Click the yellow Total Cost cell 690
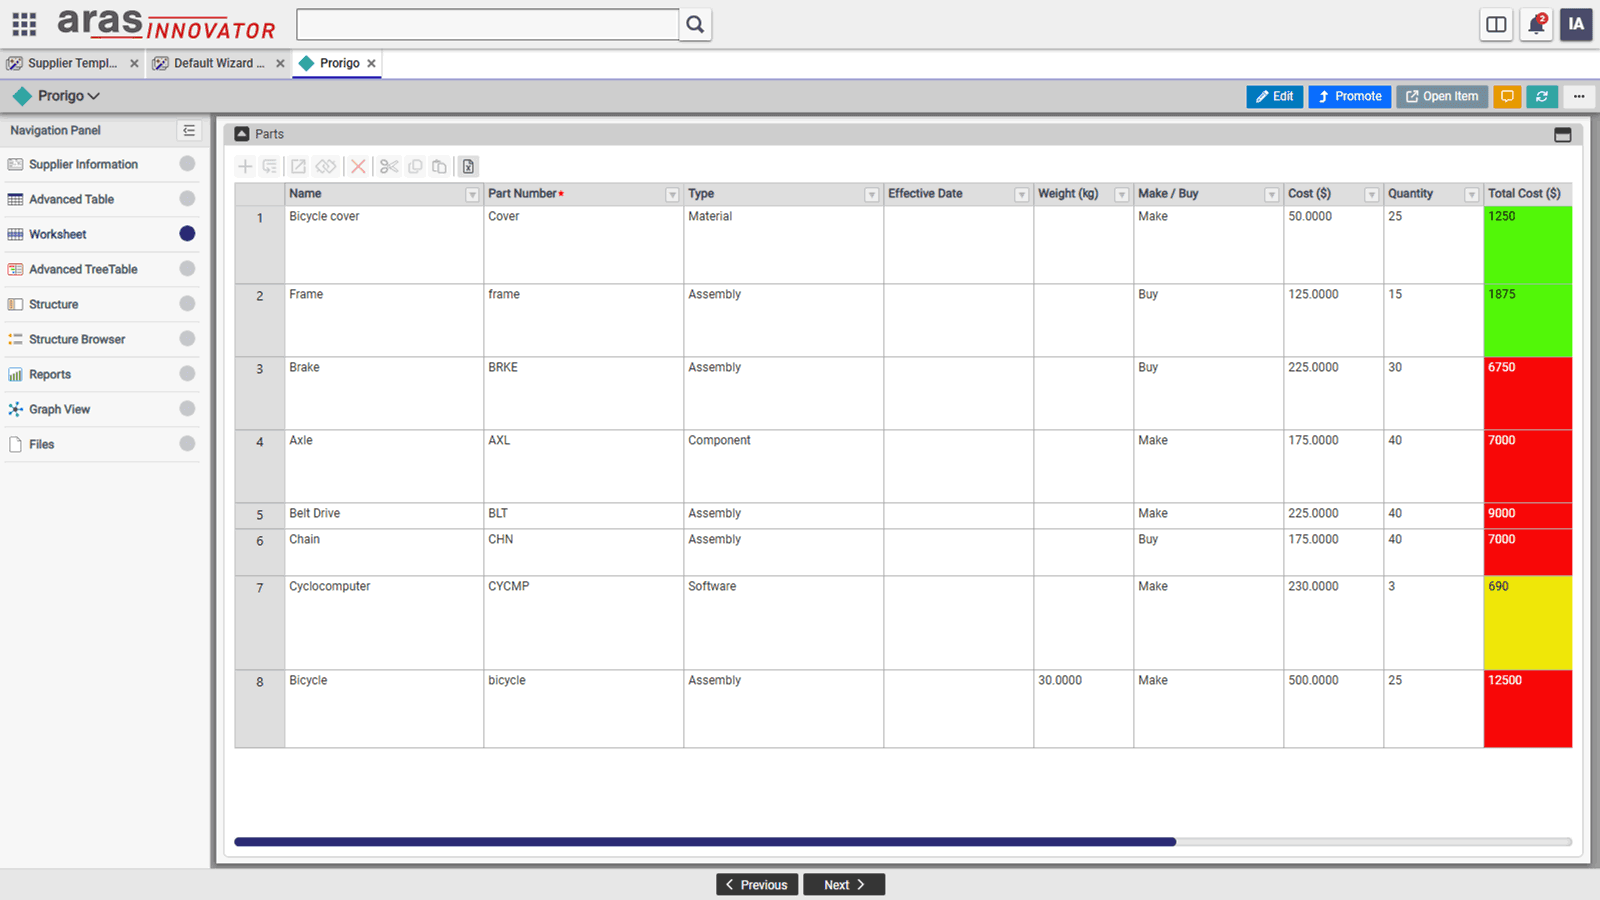 [1528, 623]
